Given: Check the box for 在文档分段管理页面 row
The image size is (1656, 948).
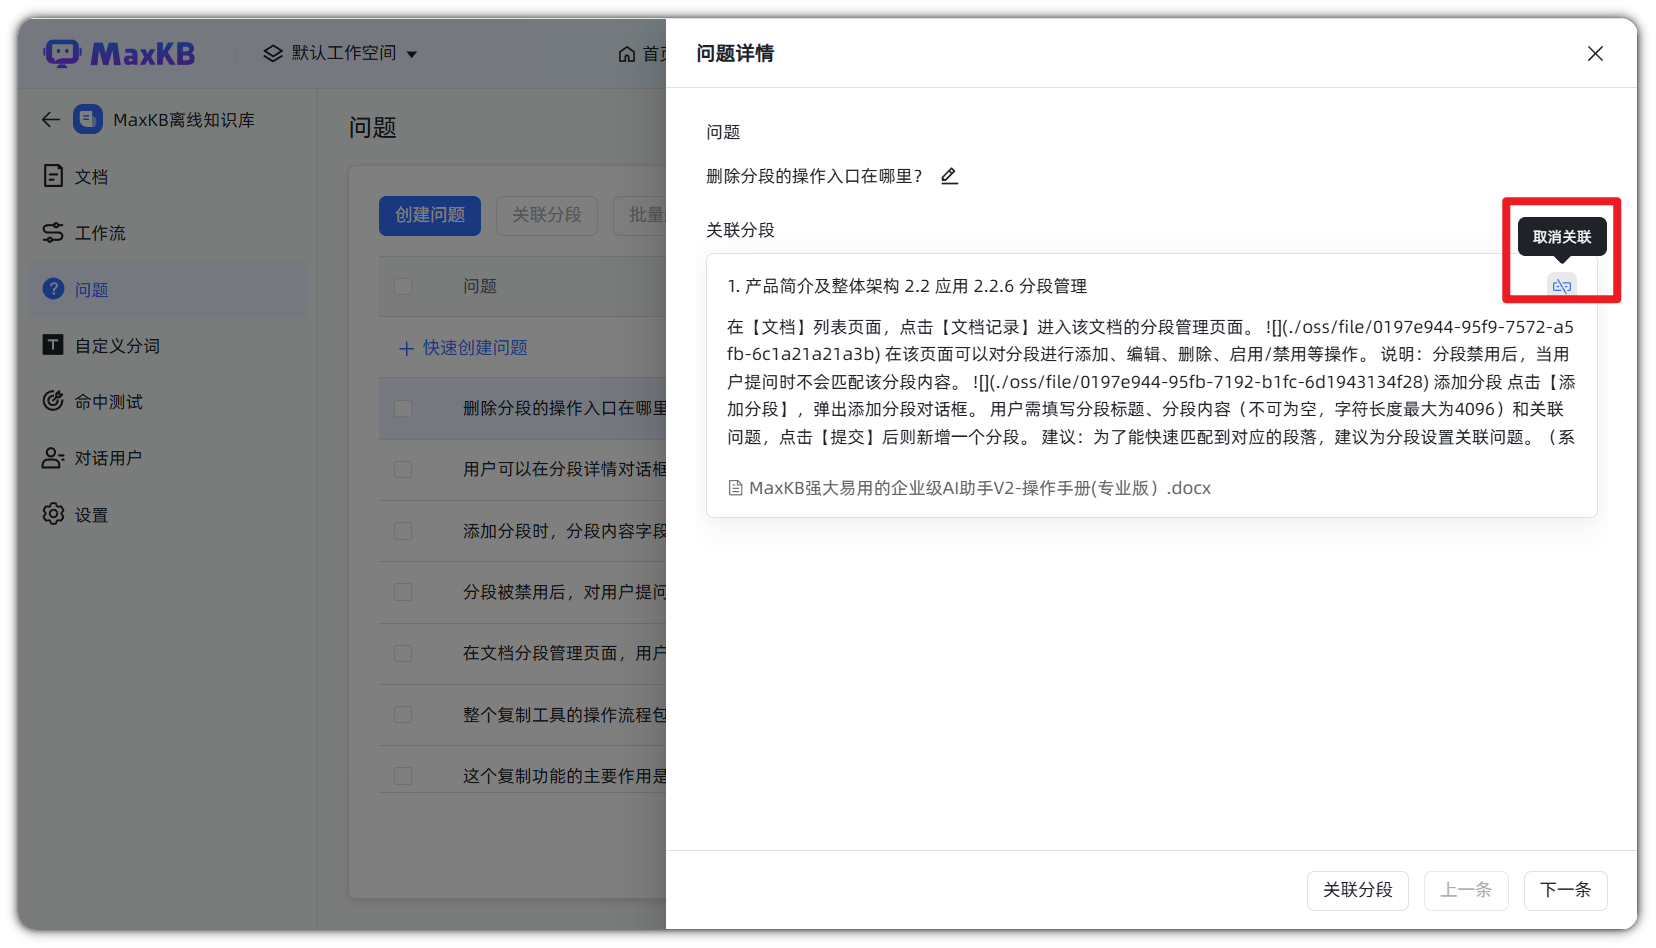Looking at the screenshot, I should coord(403,654).
